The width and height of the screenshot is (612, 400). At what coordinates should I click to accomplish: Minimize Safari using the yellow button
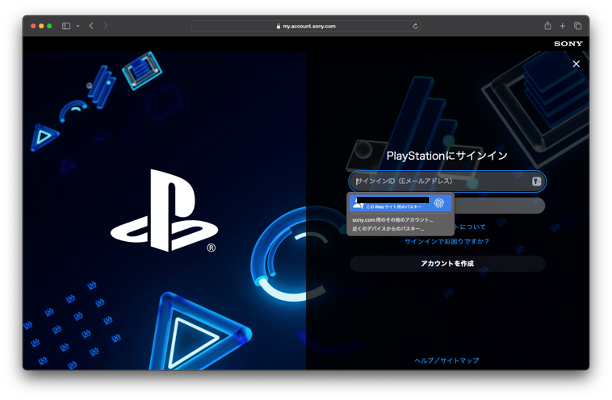click(x=41, y=26)
